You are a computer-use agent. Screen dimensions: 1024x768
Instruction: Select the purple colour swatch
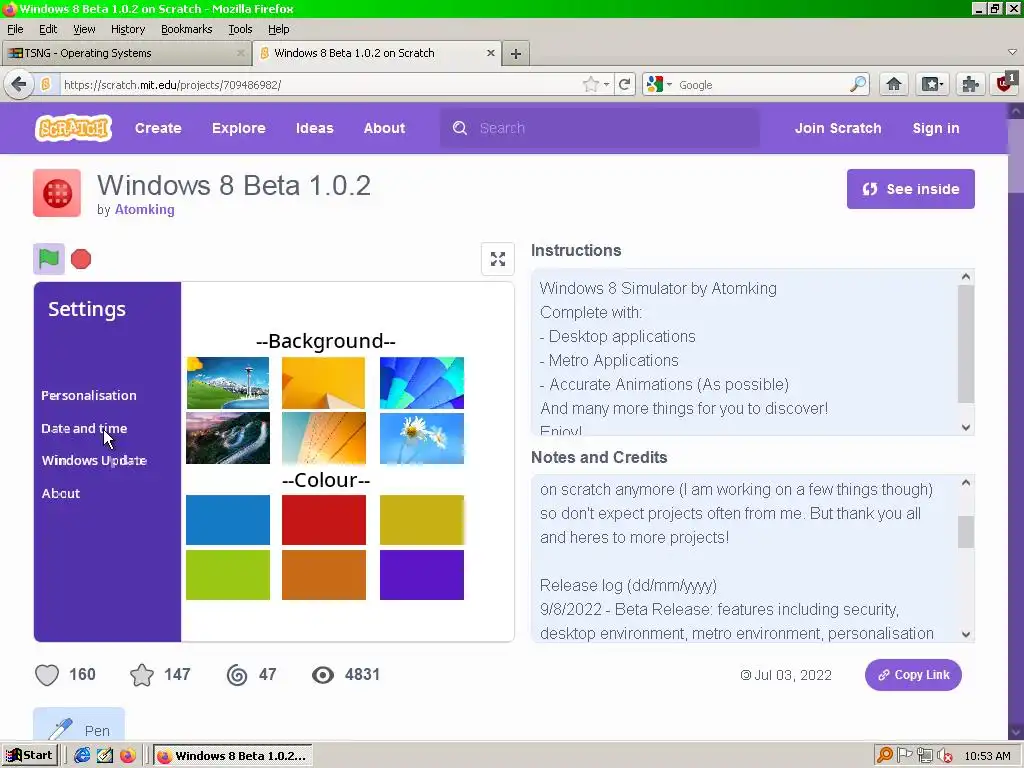click(x=422, y=575)
